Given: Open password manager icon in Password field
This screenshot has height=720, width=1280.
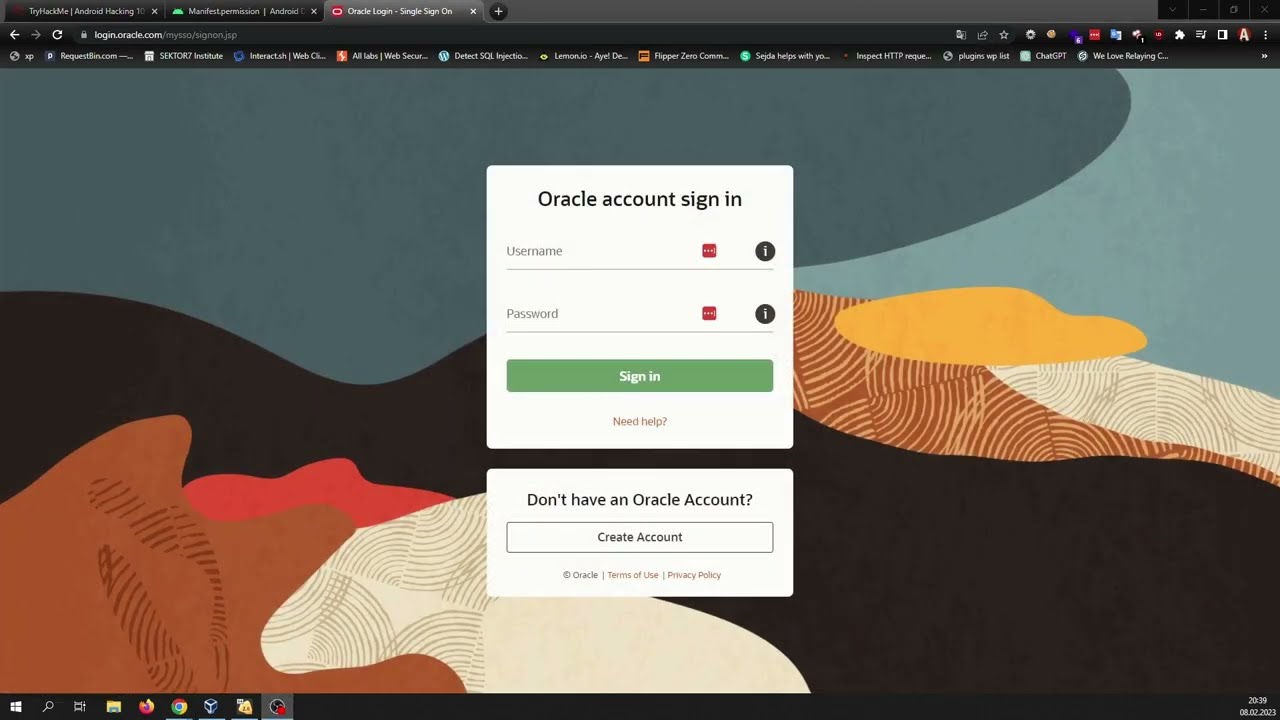Looking at the screenshot, I should point(709,314).
